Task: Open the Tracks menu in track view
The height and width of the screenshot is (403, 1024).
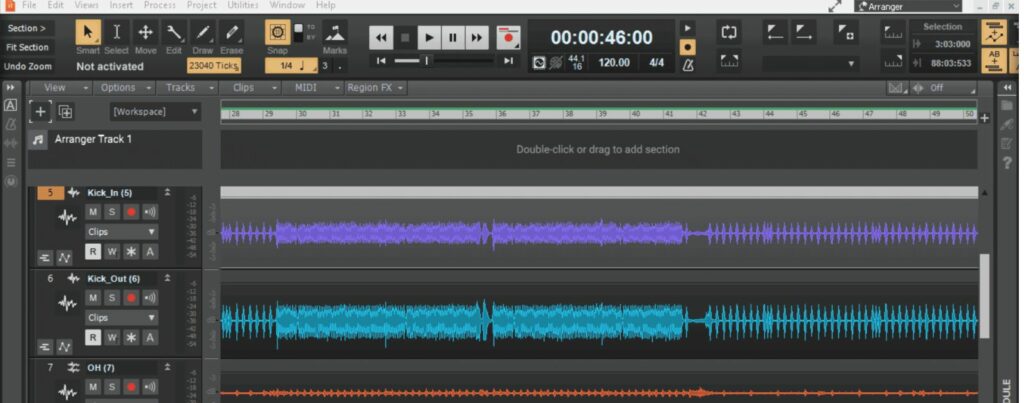Action: [x=184, y=87]
